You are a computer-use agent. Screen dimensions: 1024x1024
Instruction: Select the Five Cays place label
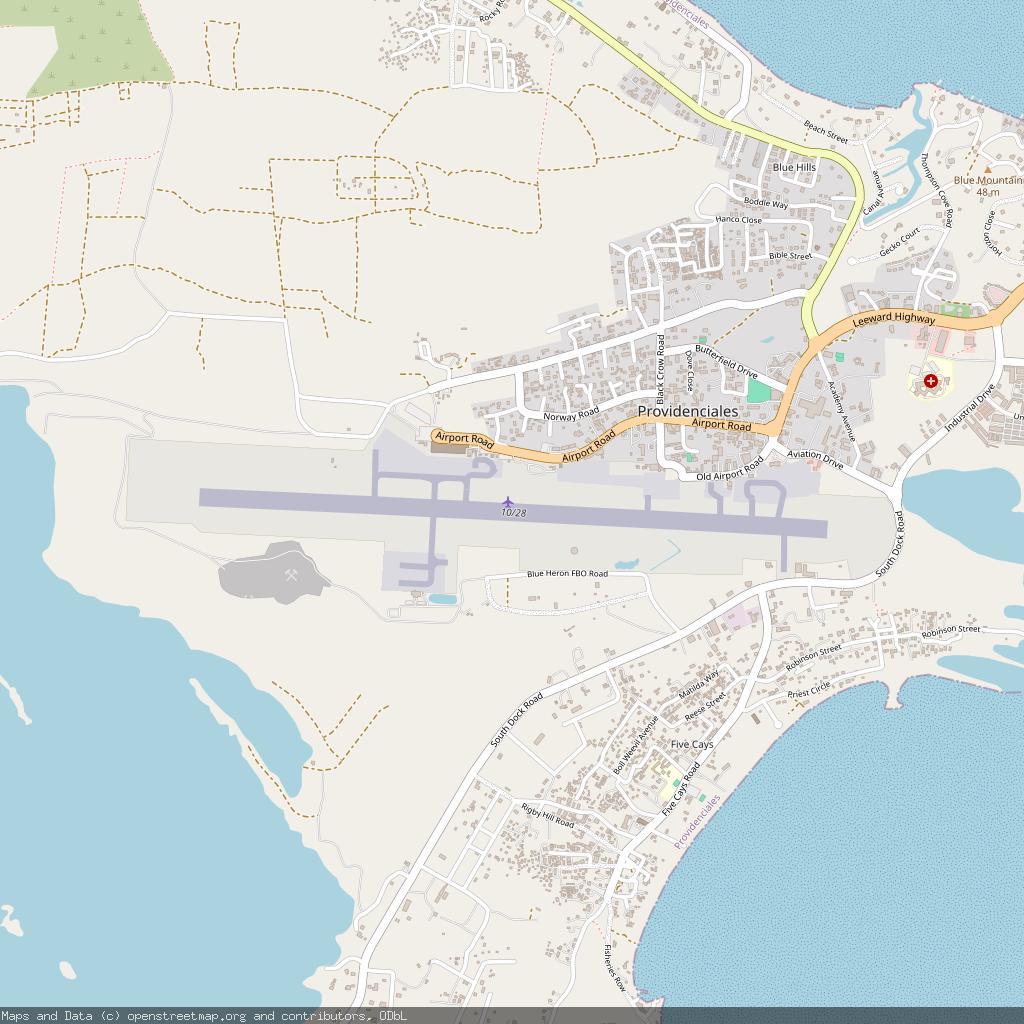[692, 745]
